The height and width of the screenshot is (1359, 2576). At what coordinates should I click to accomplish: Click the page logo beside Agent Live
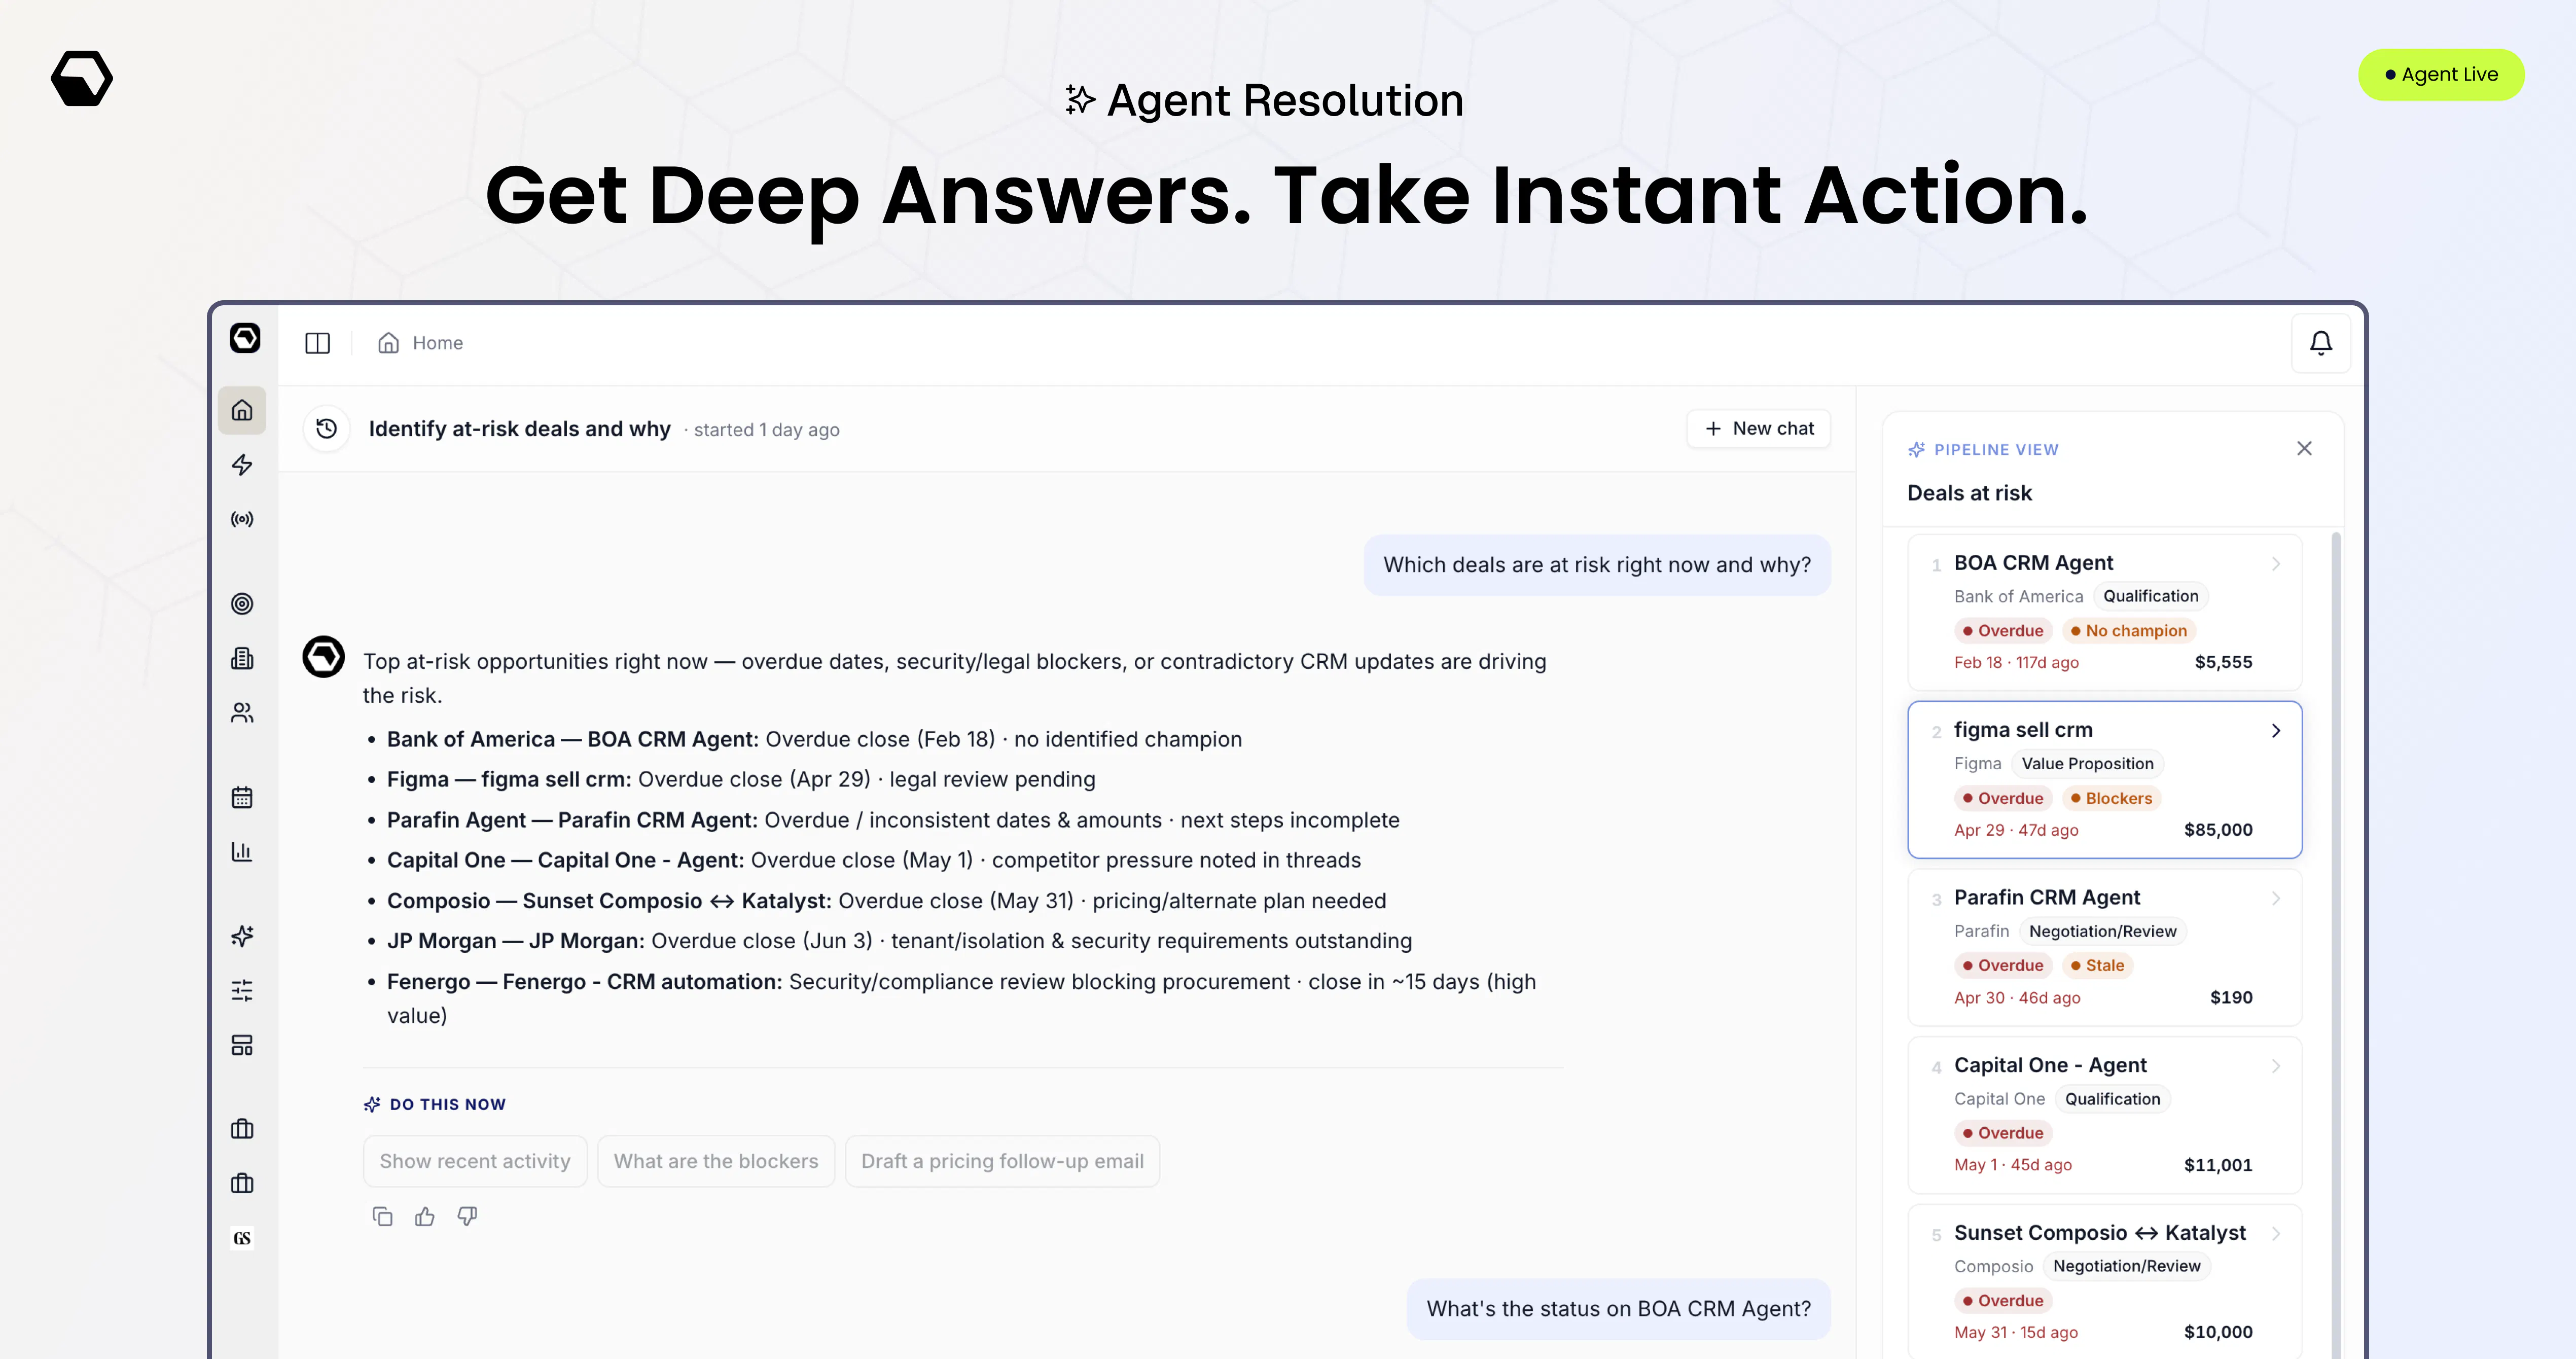[82, 78]
